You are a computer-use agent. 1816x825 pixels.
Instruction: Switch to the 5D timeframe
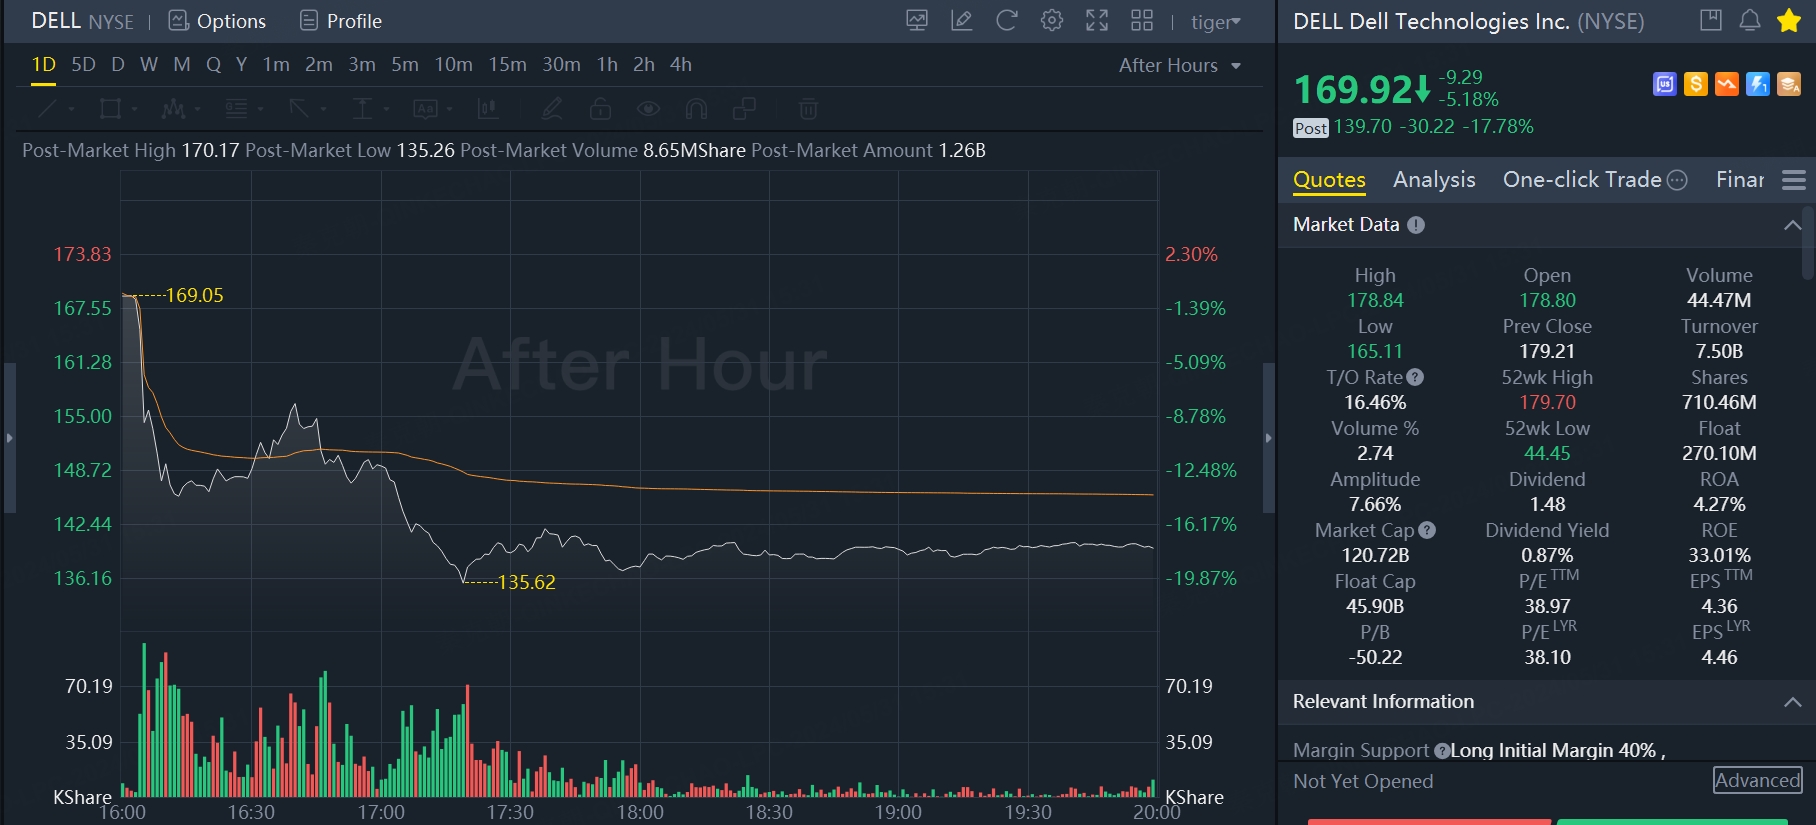84,65
